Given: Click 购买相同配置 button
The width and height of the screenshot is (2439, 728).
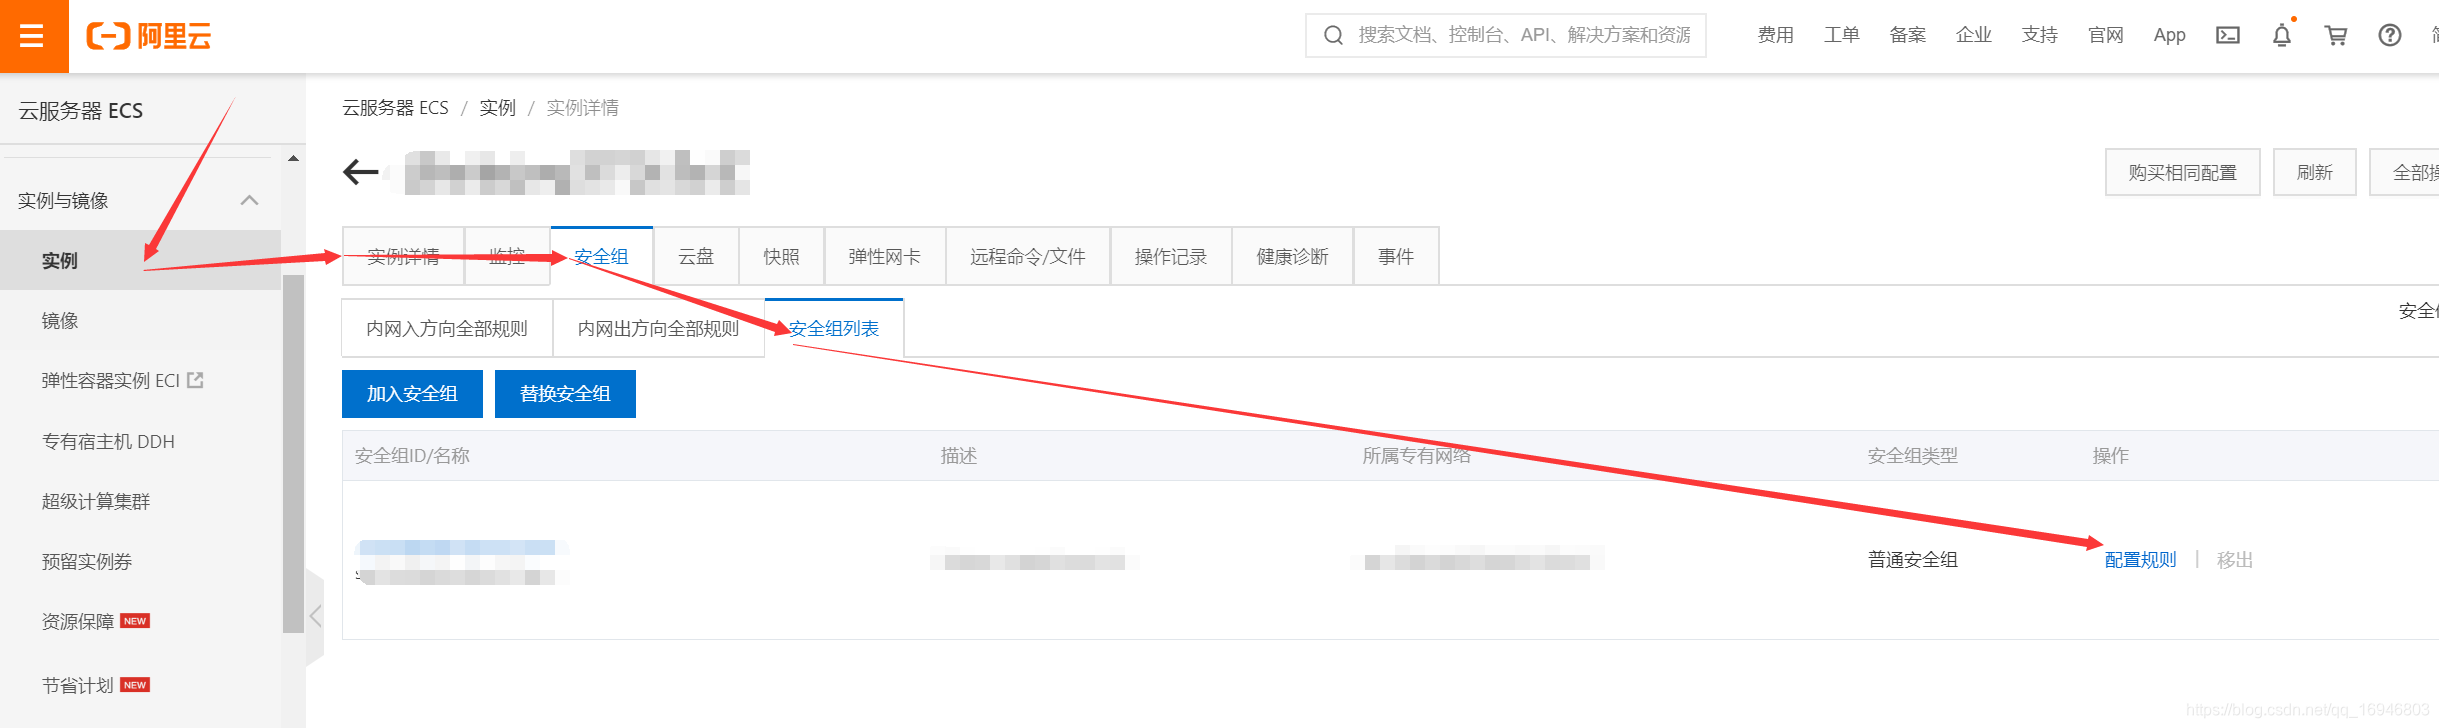Looking at the screenshot, I should click(2182, 172).
